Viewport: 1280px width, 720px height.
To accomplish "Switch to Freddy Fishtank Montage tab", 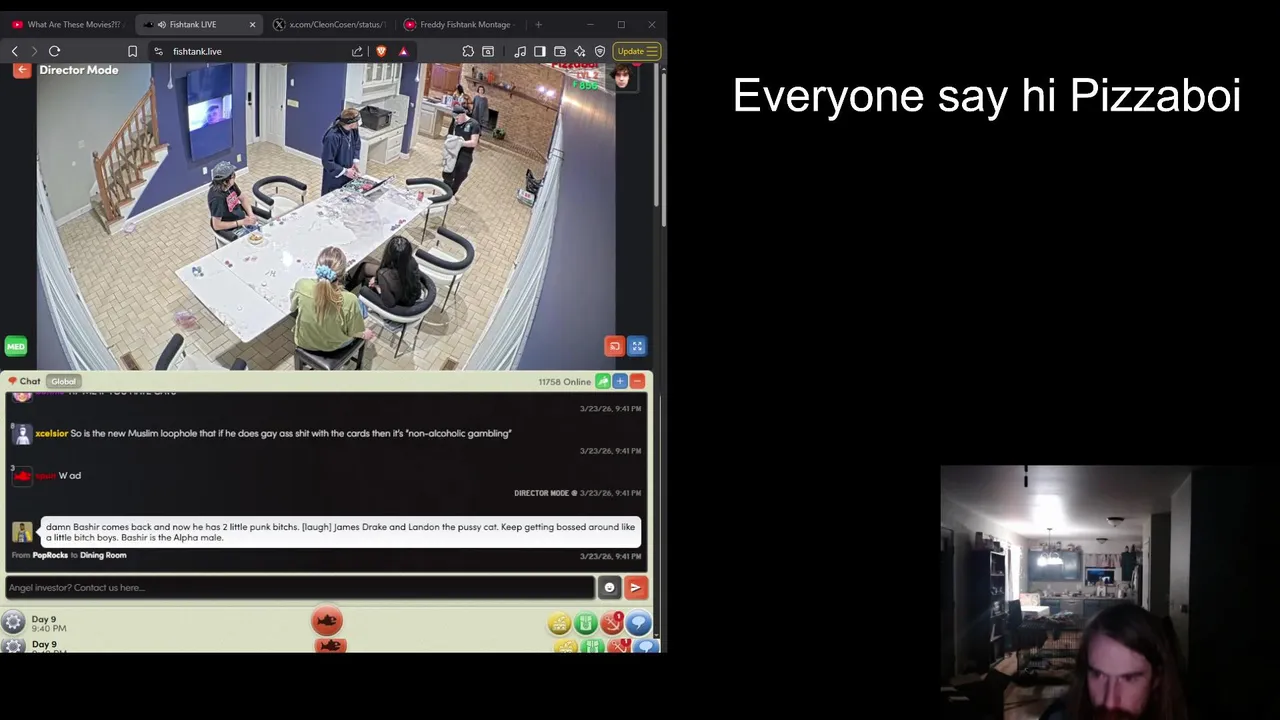I will (x=460, y=24).
